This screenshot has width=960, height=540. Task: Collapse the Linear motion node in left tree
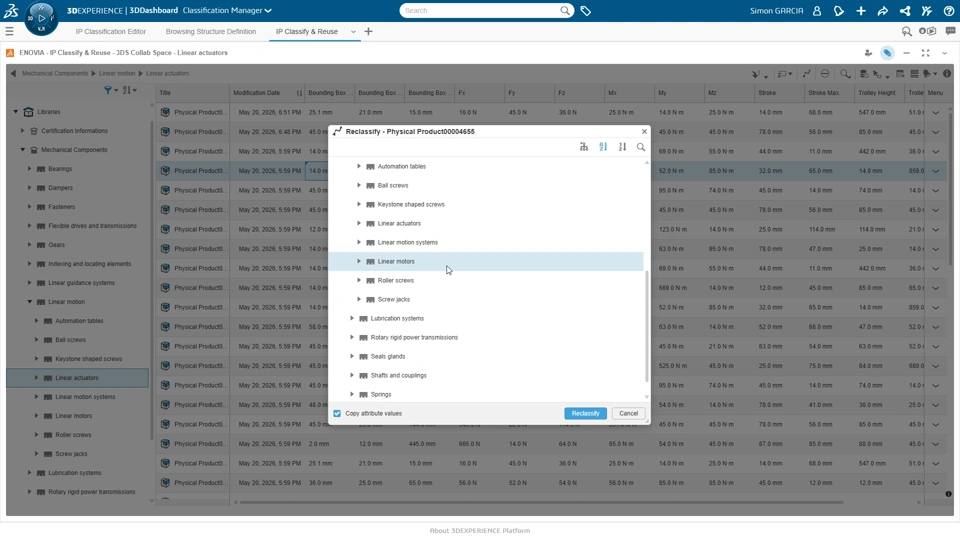[29, 302]
